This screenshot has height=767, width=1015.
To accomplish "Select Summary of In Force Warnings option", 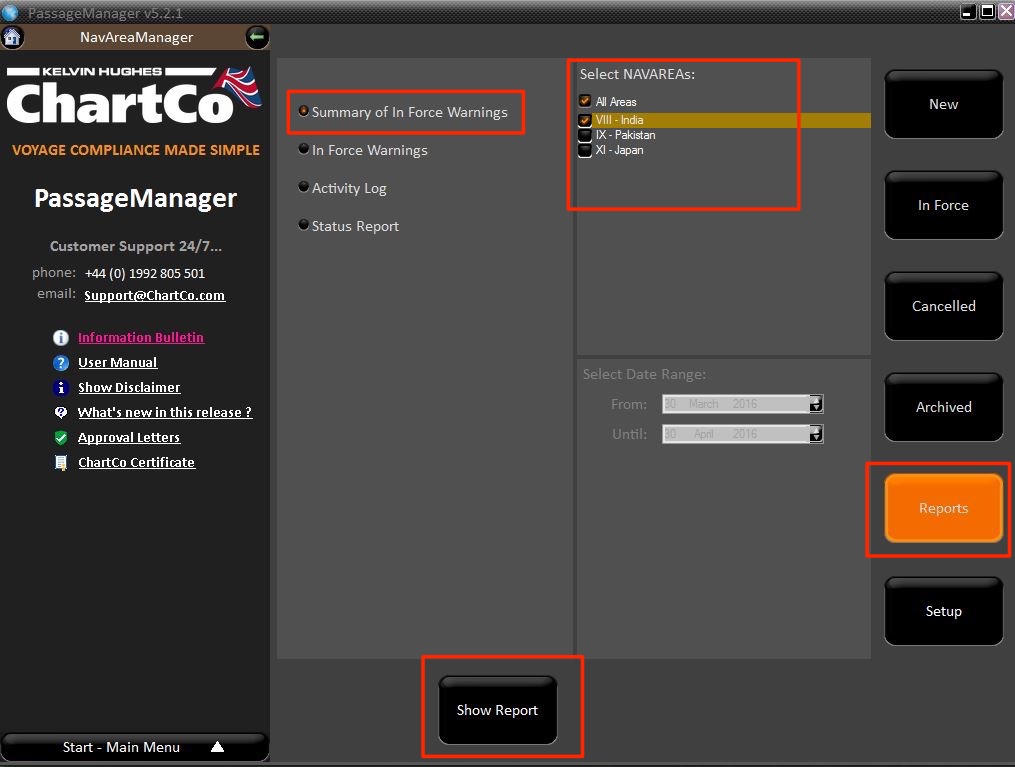I will click(403, 112).
